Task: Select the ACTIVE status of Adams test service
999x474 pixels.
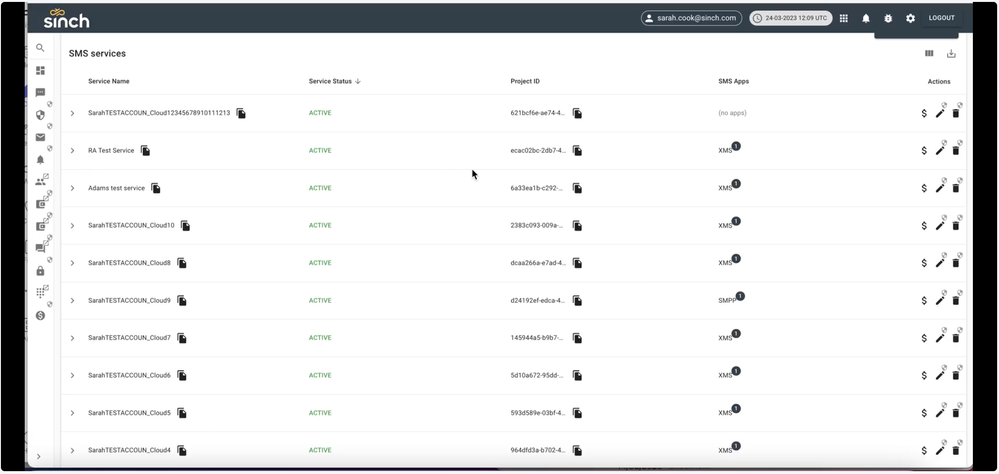Action: [x=320, y=189]
